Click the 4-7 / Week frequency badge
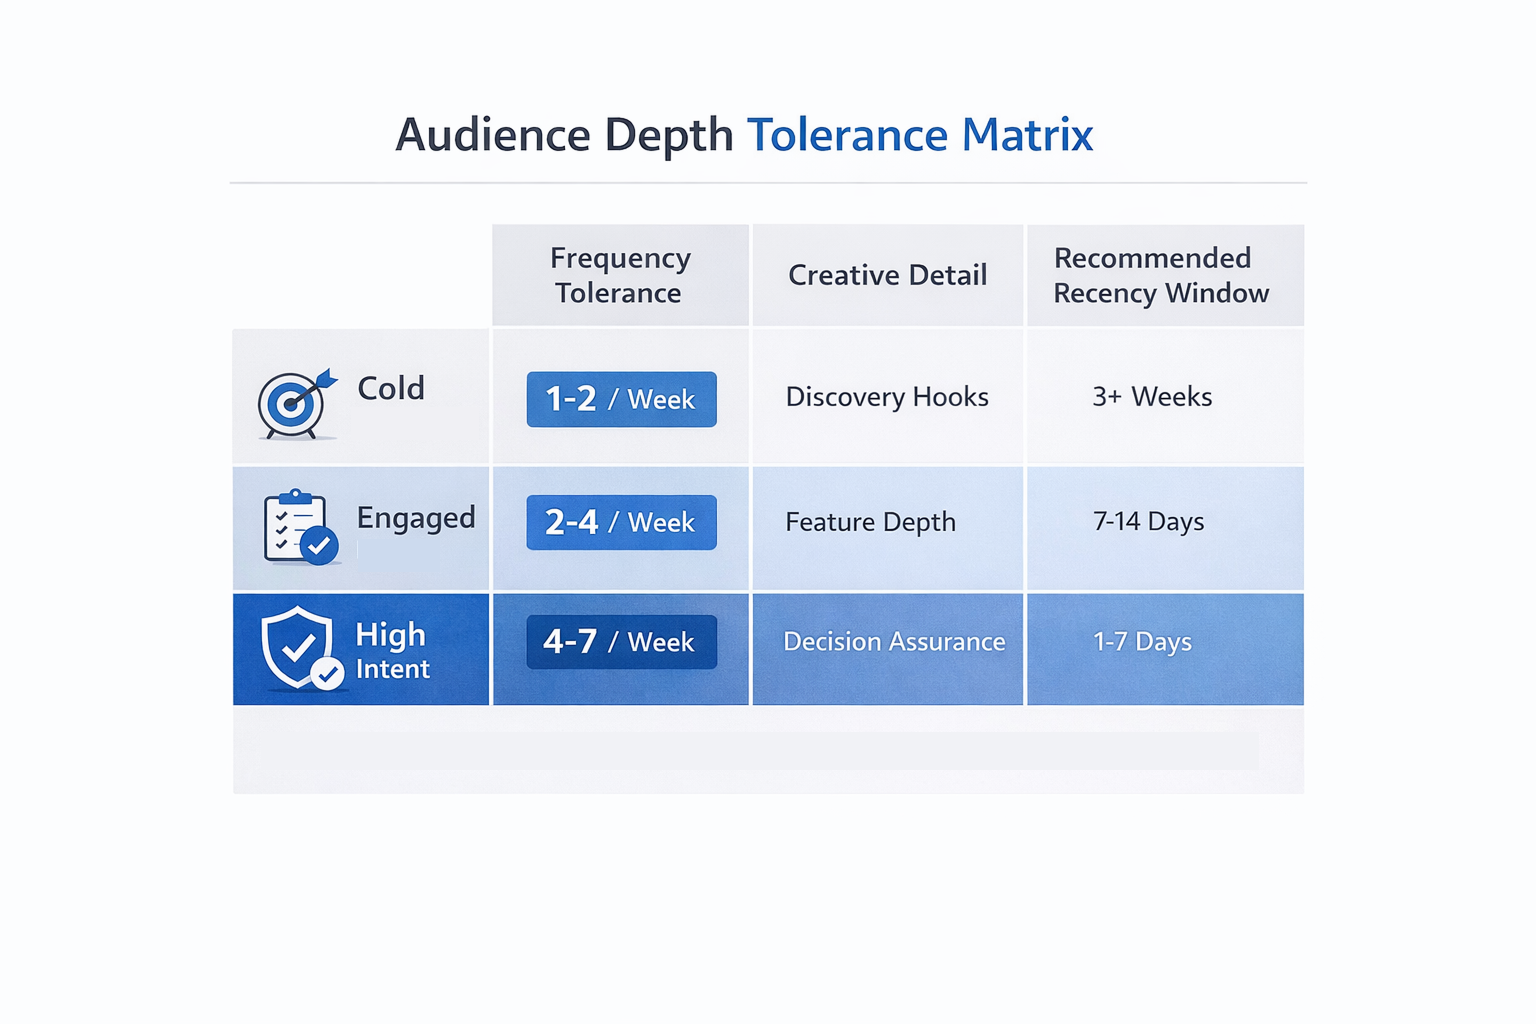Screen dimensions: 1536x1024 pyautogui.click(x=620, y=642)
